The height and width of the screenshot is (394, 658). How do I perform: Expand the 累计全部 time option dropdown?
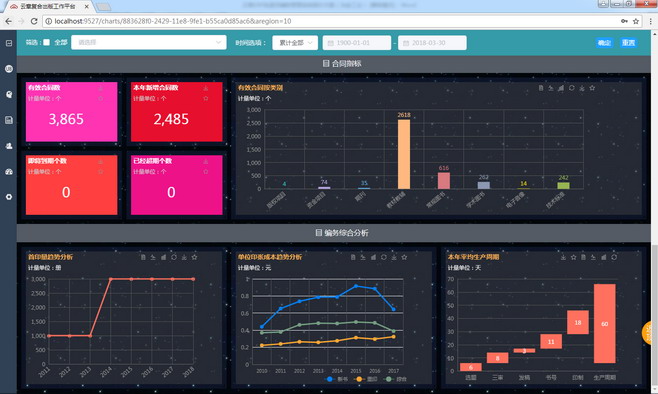295,43
